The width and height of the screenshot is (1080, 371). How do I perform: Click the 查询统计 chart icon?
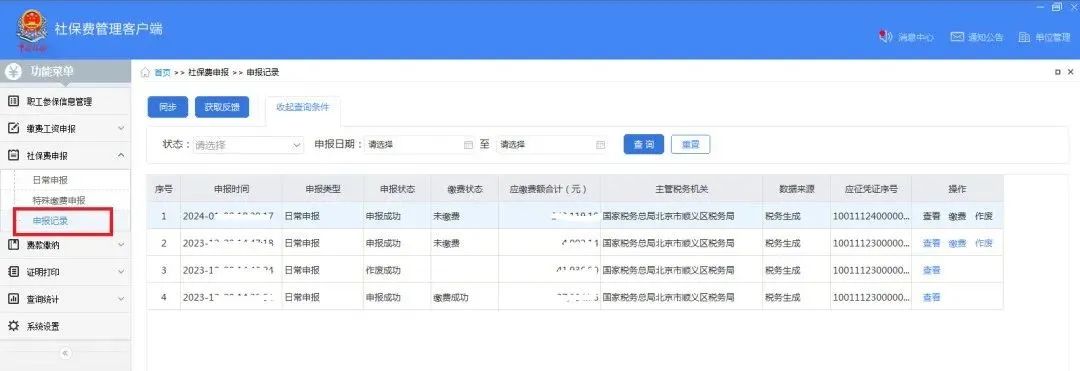click(13, 299)
